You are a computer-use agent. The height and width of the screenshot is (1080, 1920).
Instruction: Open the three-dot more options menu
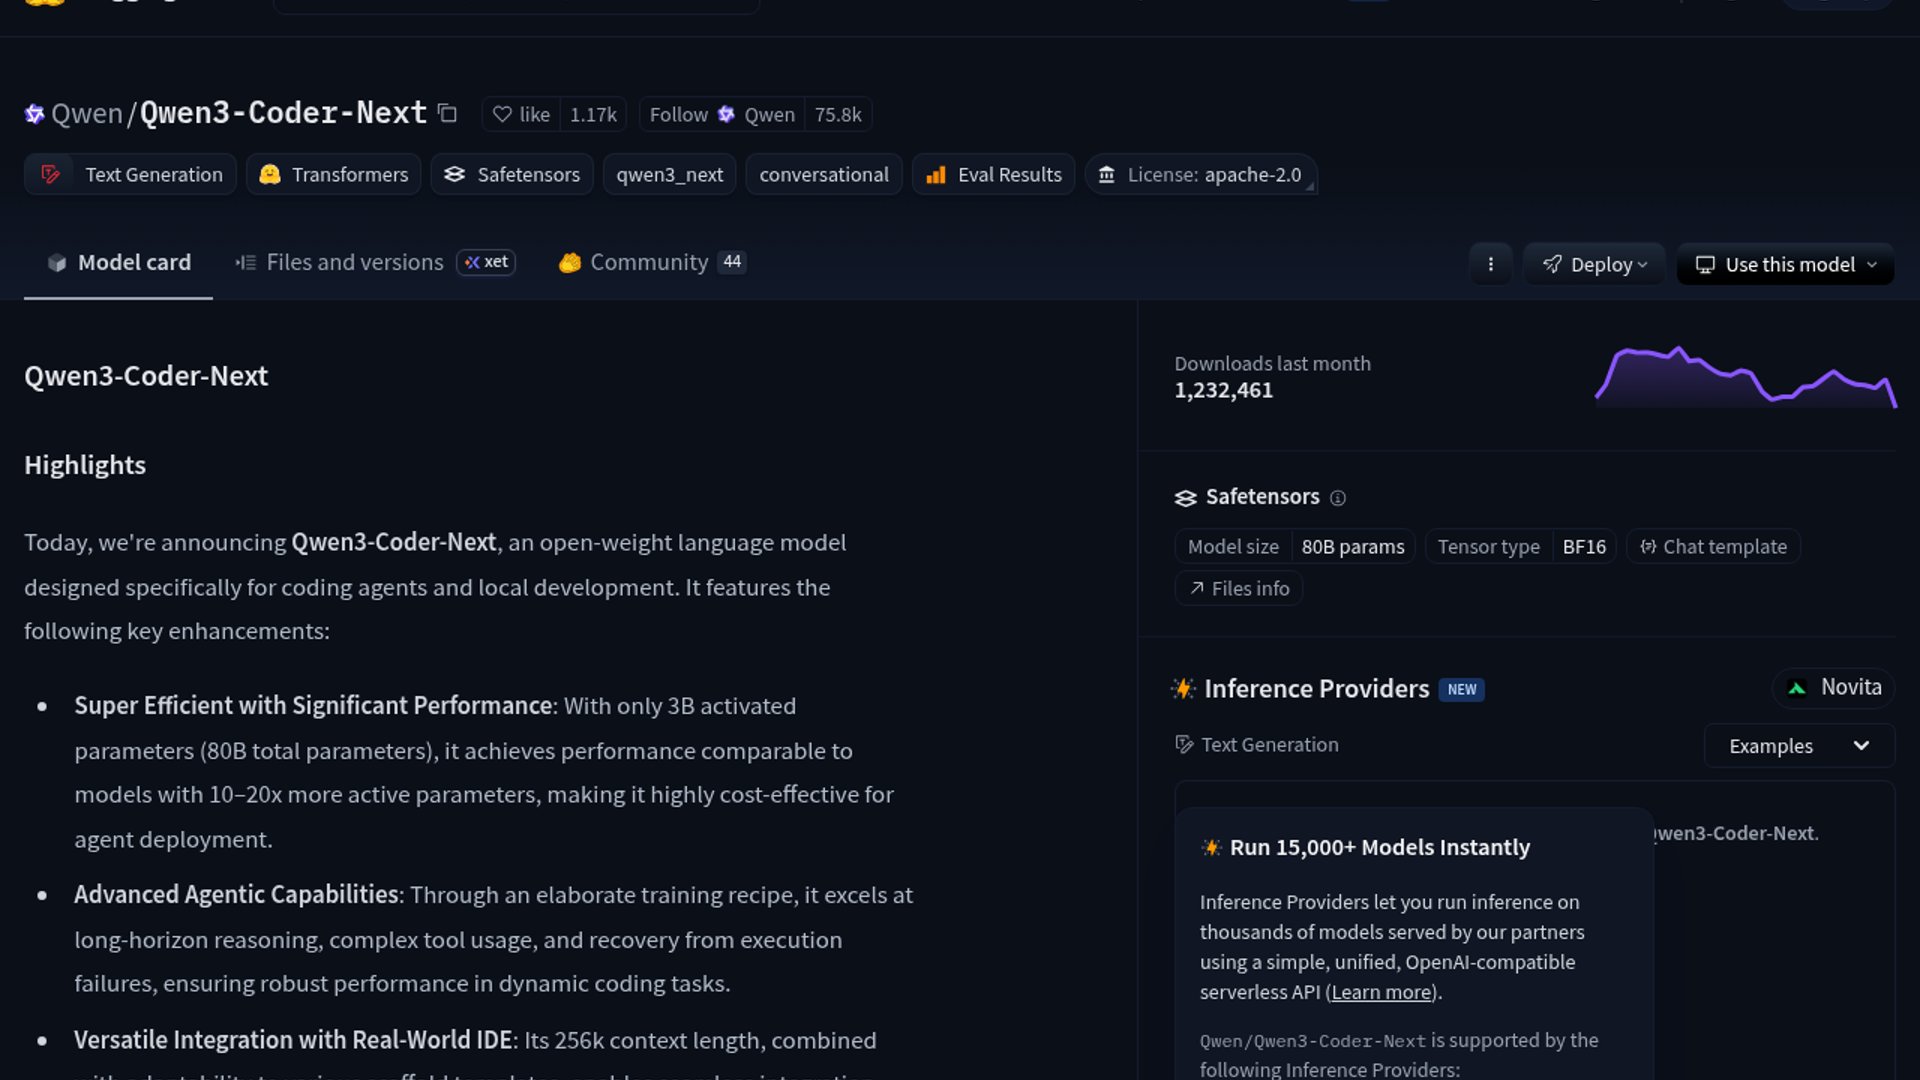coord(1490,264)
